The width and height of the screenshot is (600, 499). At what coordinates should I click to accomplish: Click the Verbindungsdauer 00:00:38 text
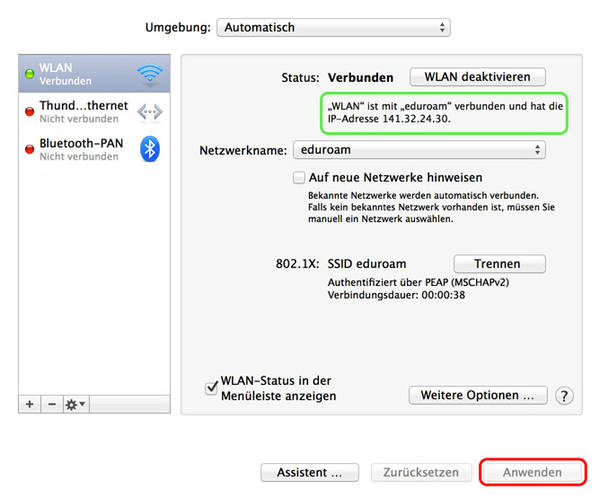click(396, 295)
